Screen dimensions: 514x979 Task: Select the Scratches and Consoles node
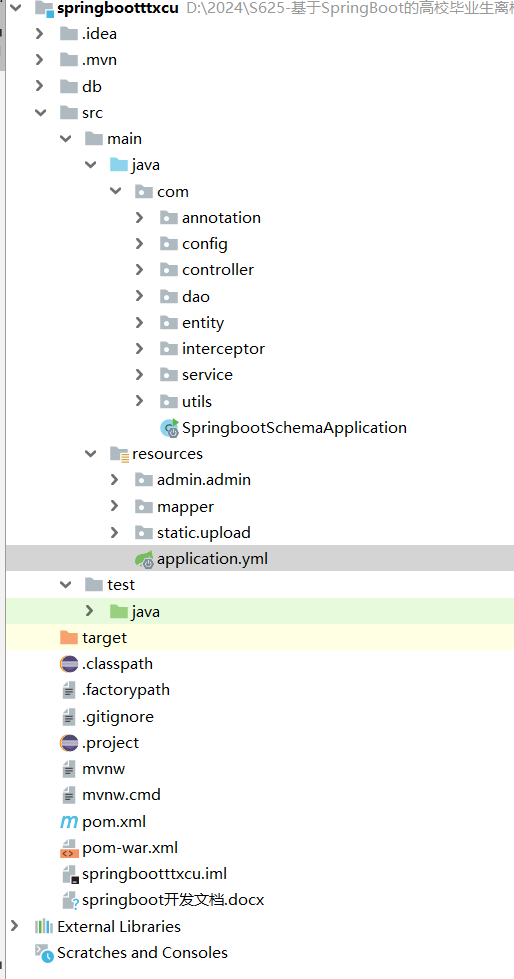142,953
